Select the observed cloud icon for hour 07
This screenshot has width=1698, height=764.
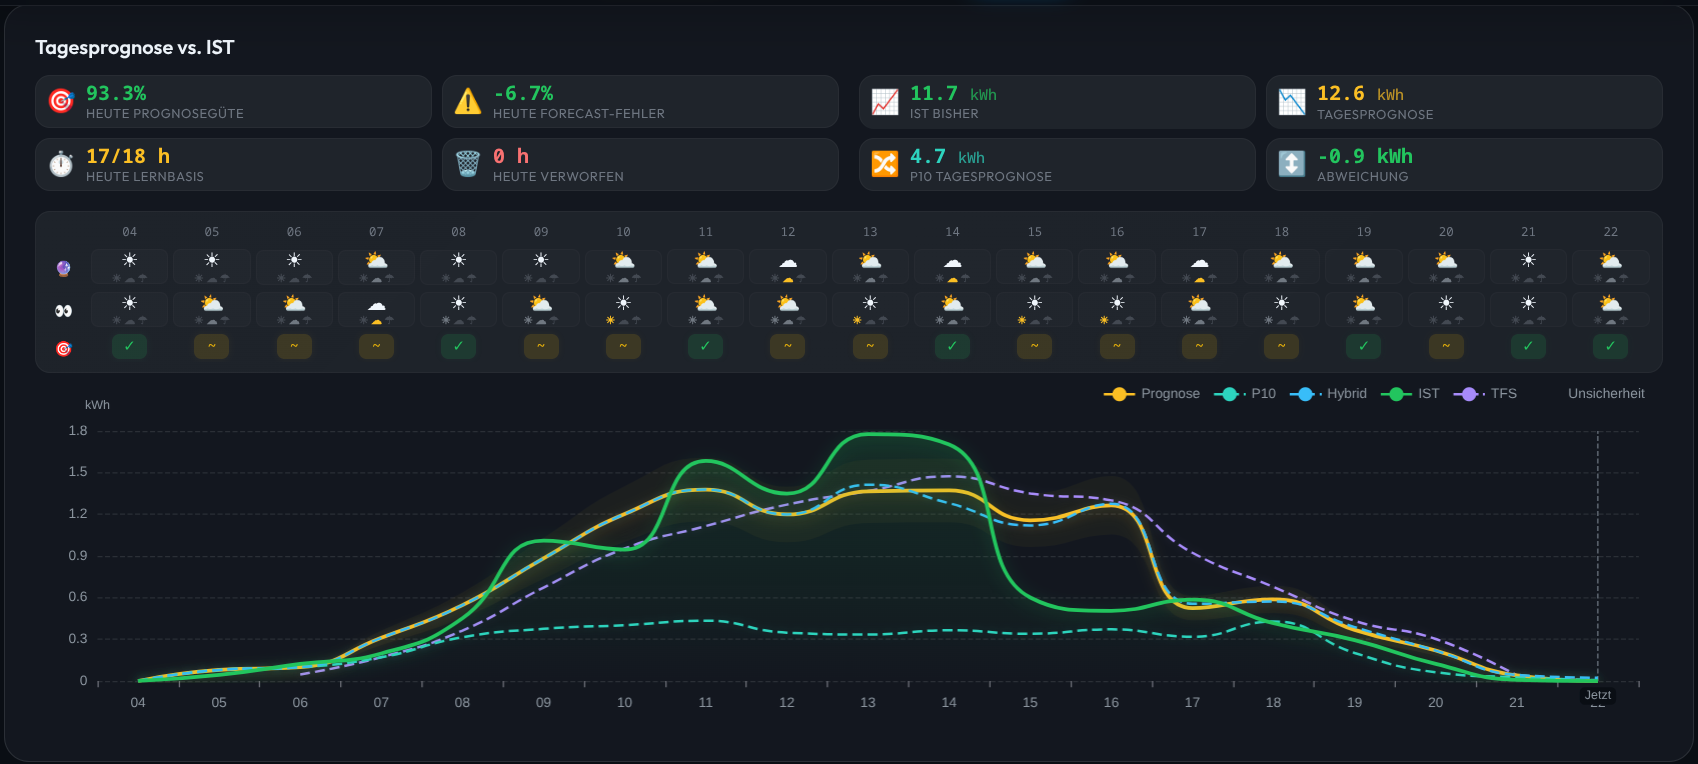coord(376,305)
